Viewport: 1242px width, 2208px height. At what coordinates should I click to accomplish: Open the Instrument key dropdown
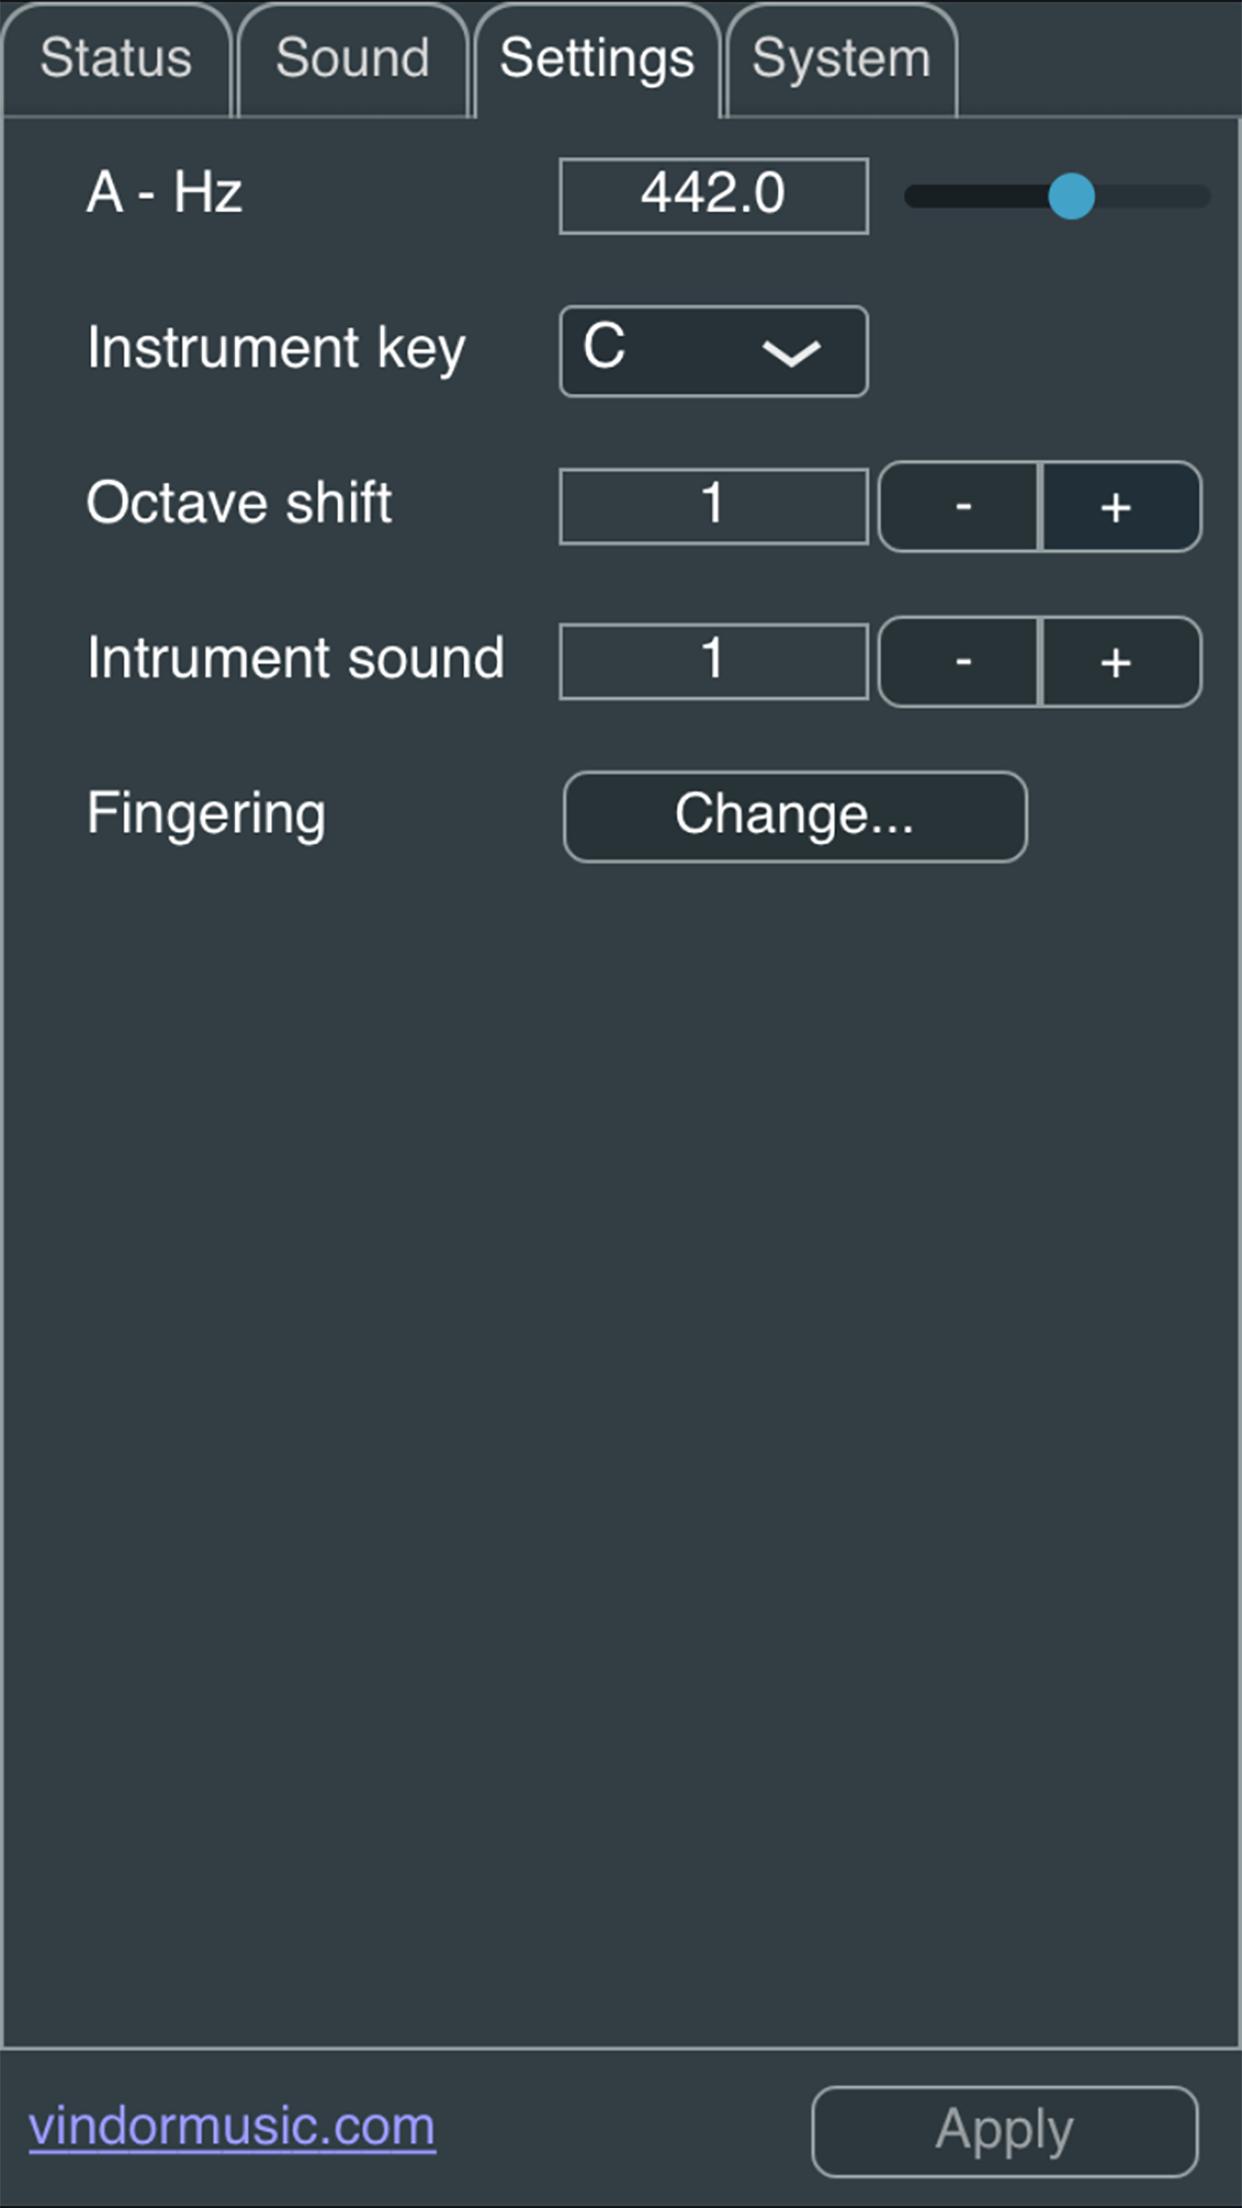[x=713, y=351]
